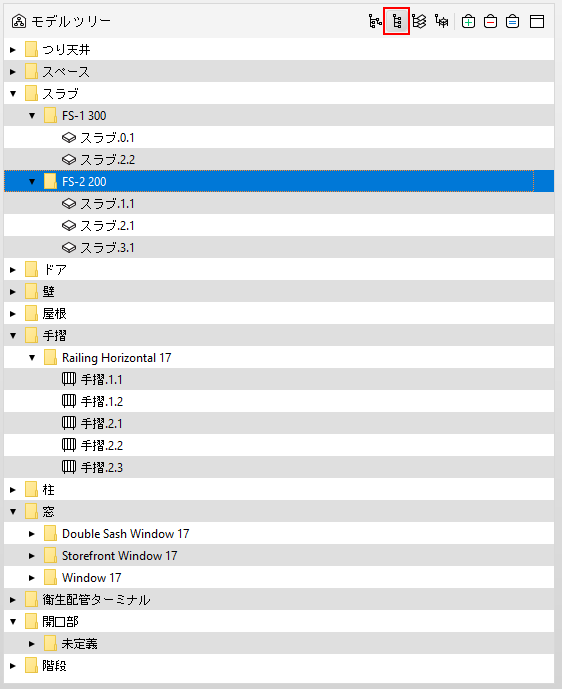Click the folder icon of 階段
This screenshot has height=689, width=562.
pyautogui.click(x=31, y=665)
